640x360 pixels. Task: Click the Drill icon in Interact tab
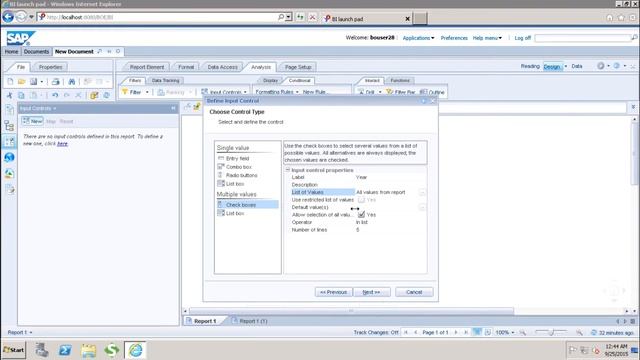point(361,92)
